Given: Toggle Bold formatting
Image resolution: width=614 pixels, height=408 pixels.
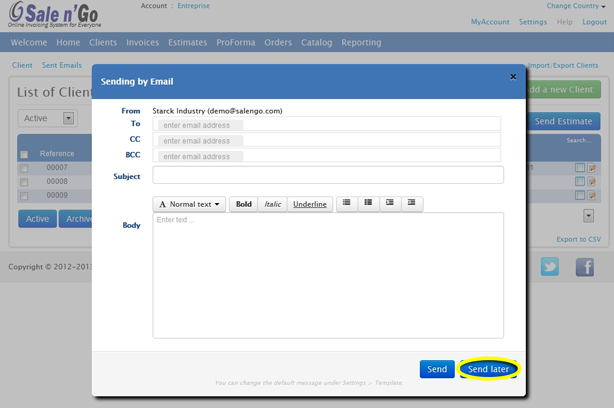Looking at the screenshot, I should pyautogui.click(x=244, y=204).
